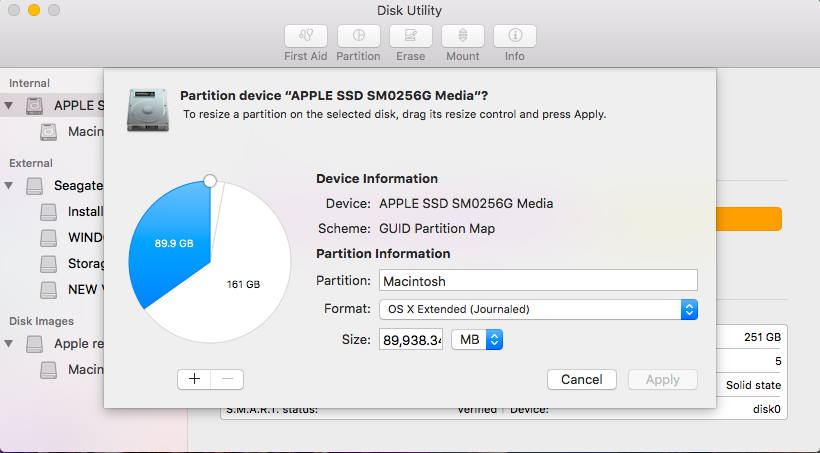The height and width of the screenshot is (453, 820).
Task: Add a partition with the plus button
Action: 194,379
